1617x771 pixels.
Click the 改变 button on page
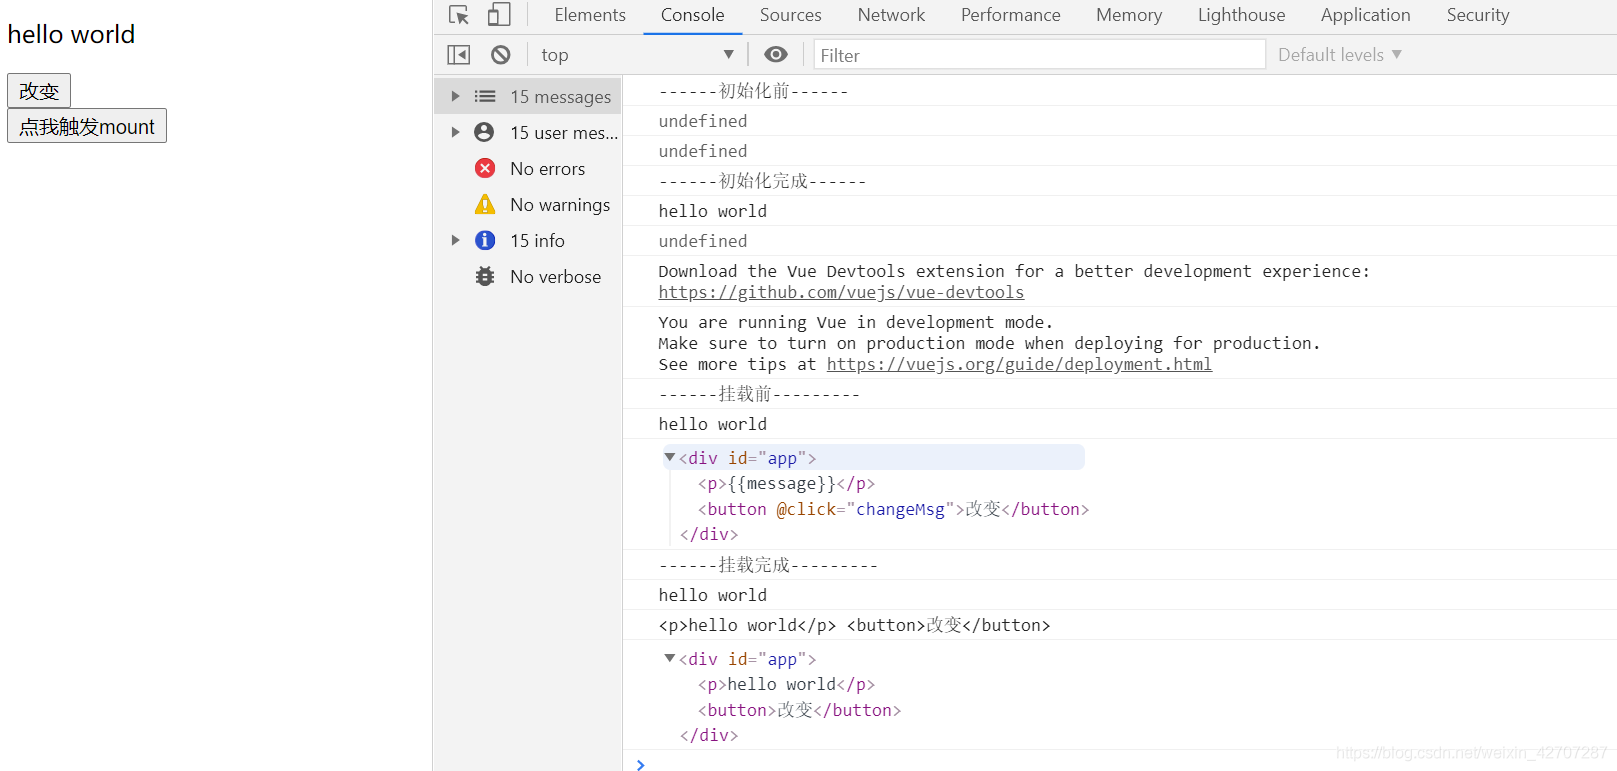(39, 91)
